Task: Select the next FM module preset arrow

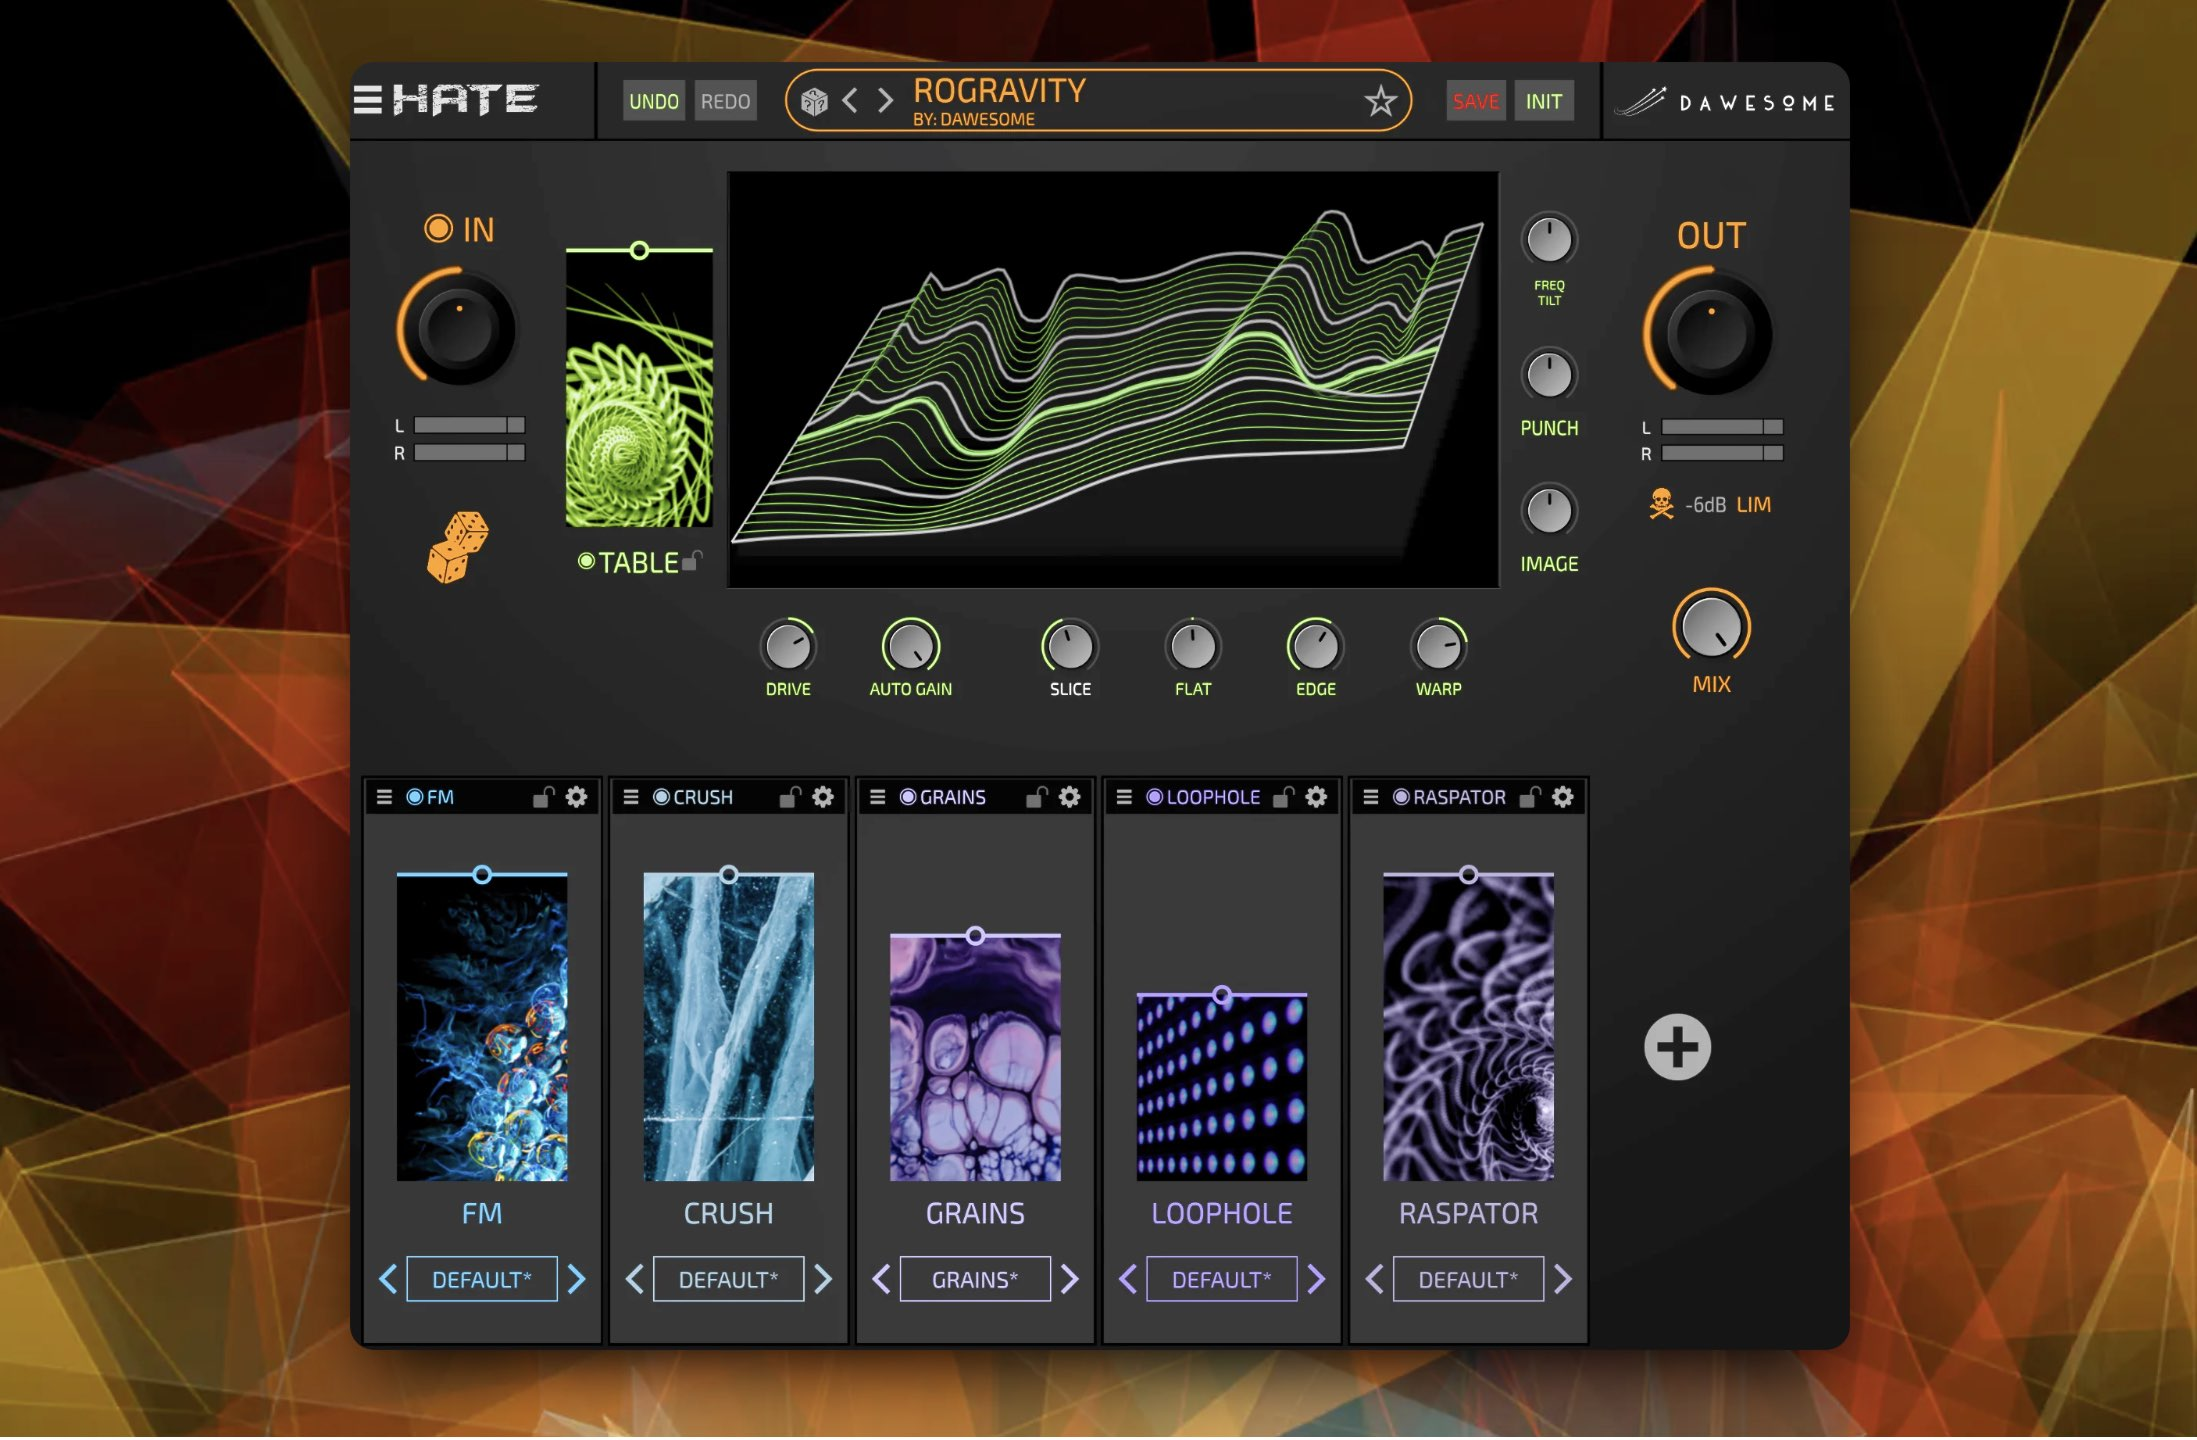Action: coord(577,1279)
